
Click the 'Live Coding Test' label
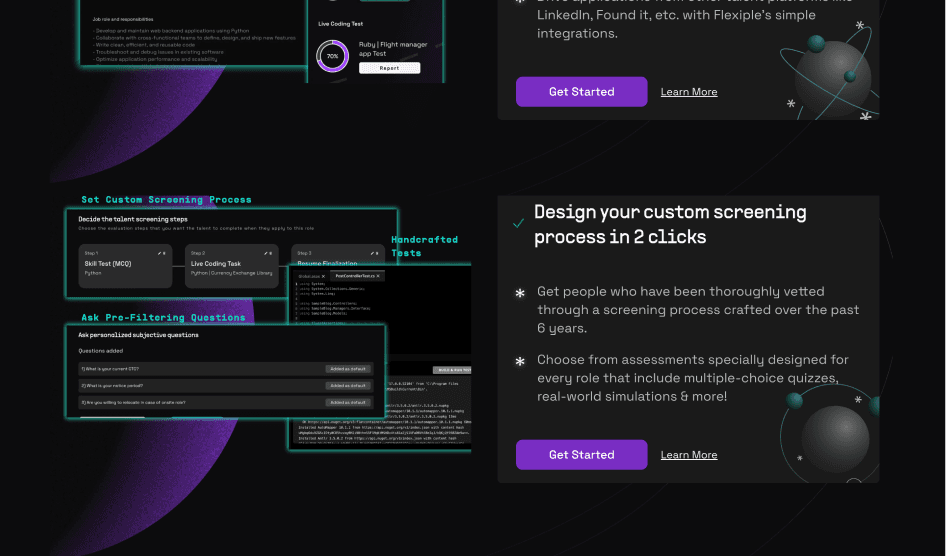coord(340,24)
